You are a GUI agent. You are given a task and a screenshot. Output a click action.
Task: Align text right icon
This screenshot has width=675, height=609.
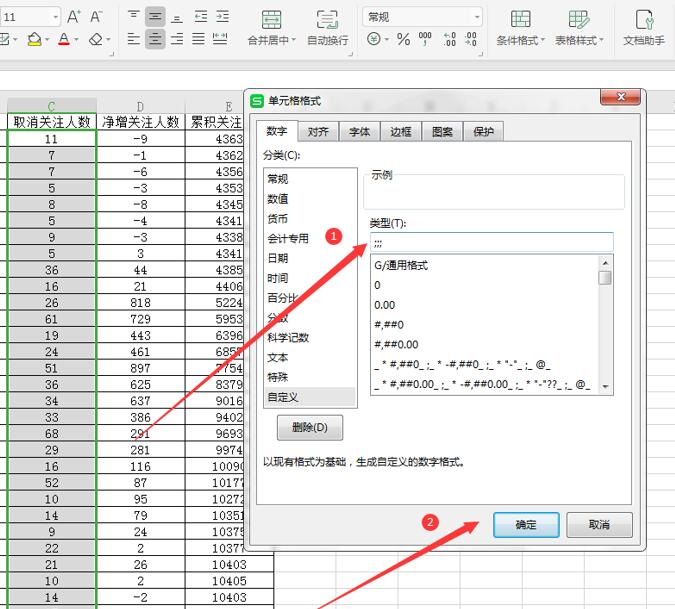pos(177,39)
